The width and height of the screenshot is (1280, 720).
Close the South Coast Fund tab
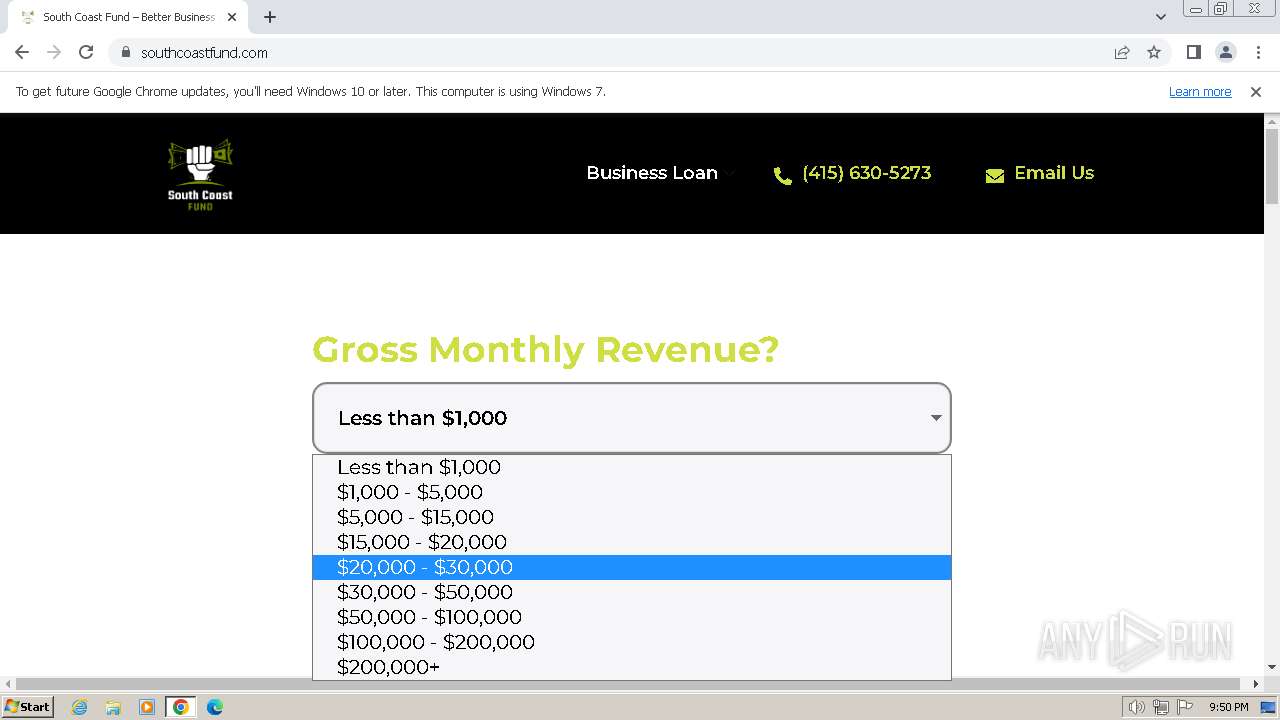(x=232, y=17)
